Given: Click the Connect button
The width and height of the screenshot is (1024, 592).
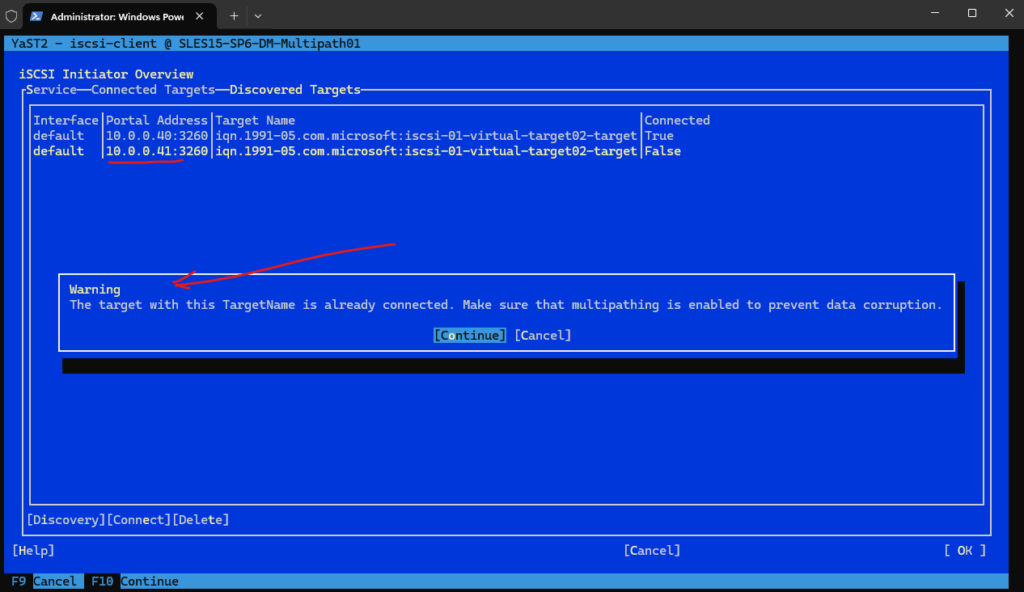Looking at the screenshot, I should coord(138,519).
